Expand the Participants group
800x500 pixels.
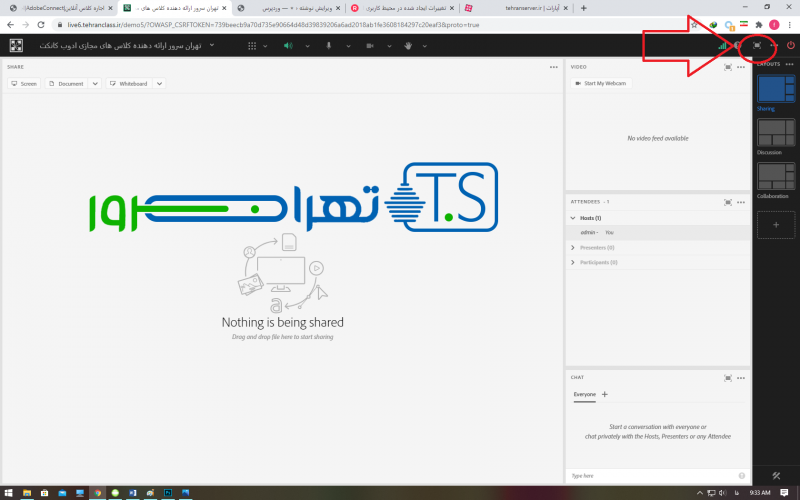pyautogui.click(x=574, y=262)
